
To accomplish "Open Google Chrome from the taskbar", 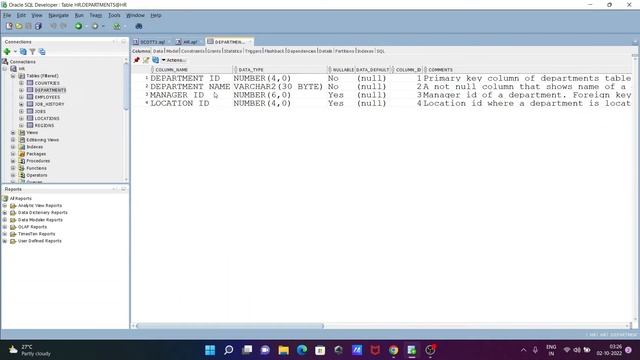I will click(x=393, y=350).
